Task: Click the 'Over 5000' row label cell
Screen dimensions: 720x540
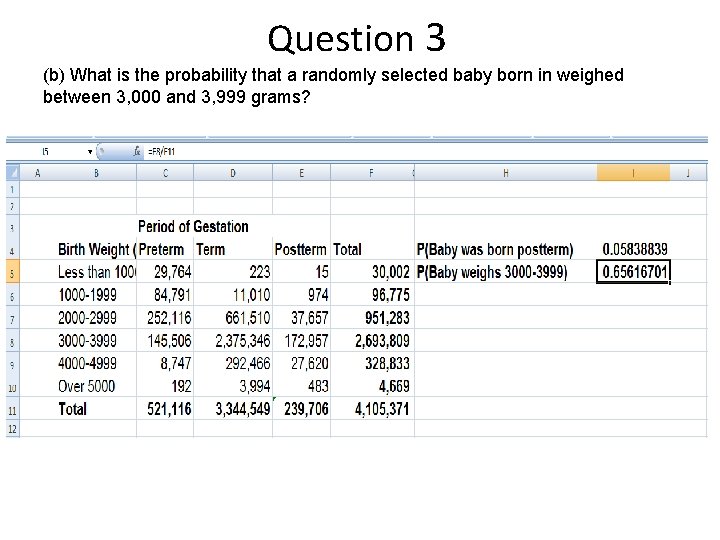Action: click(96, 386)
